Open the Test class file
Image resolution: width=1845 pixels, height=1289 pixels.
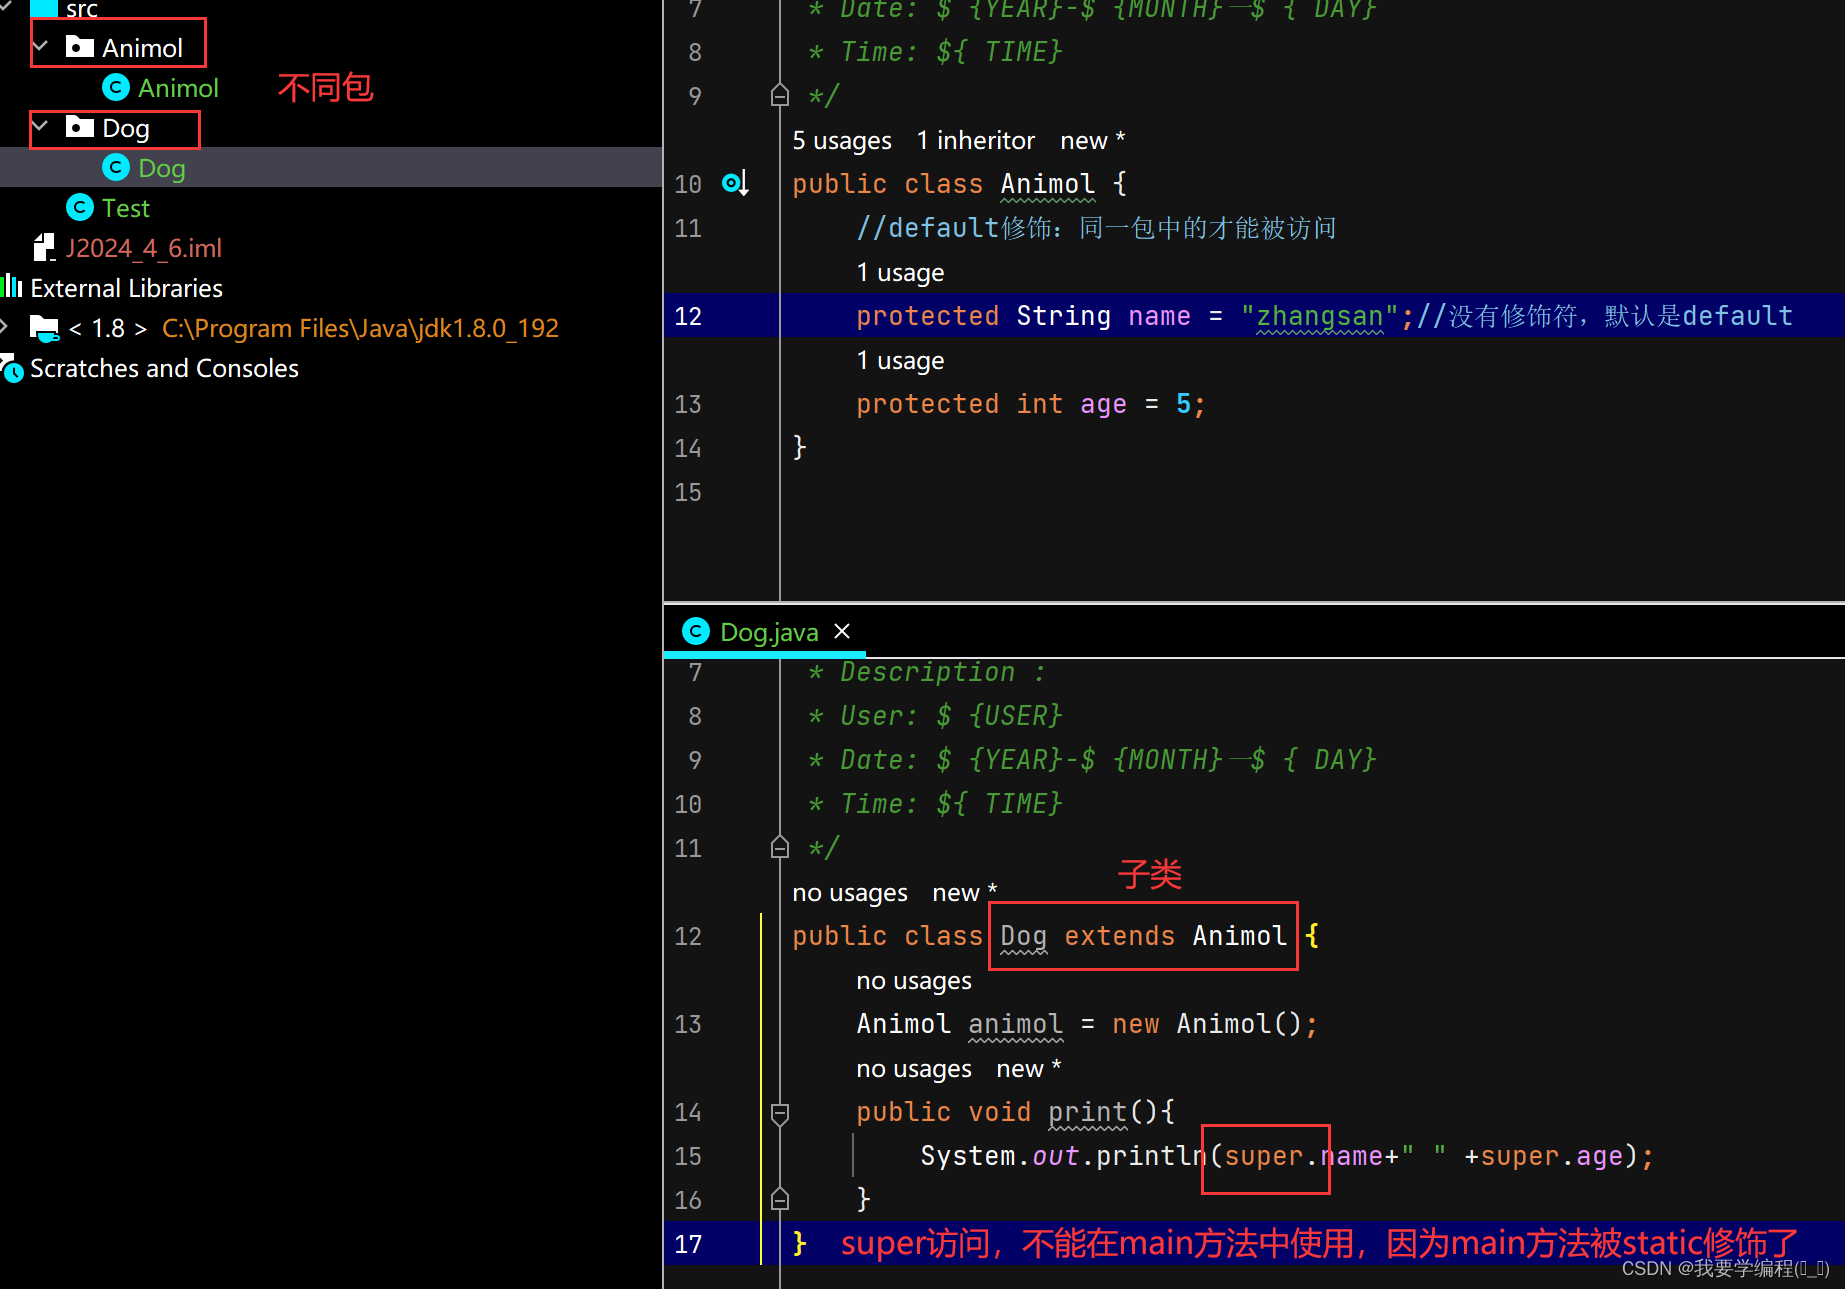(125, 208)
